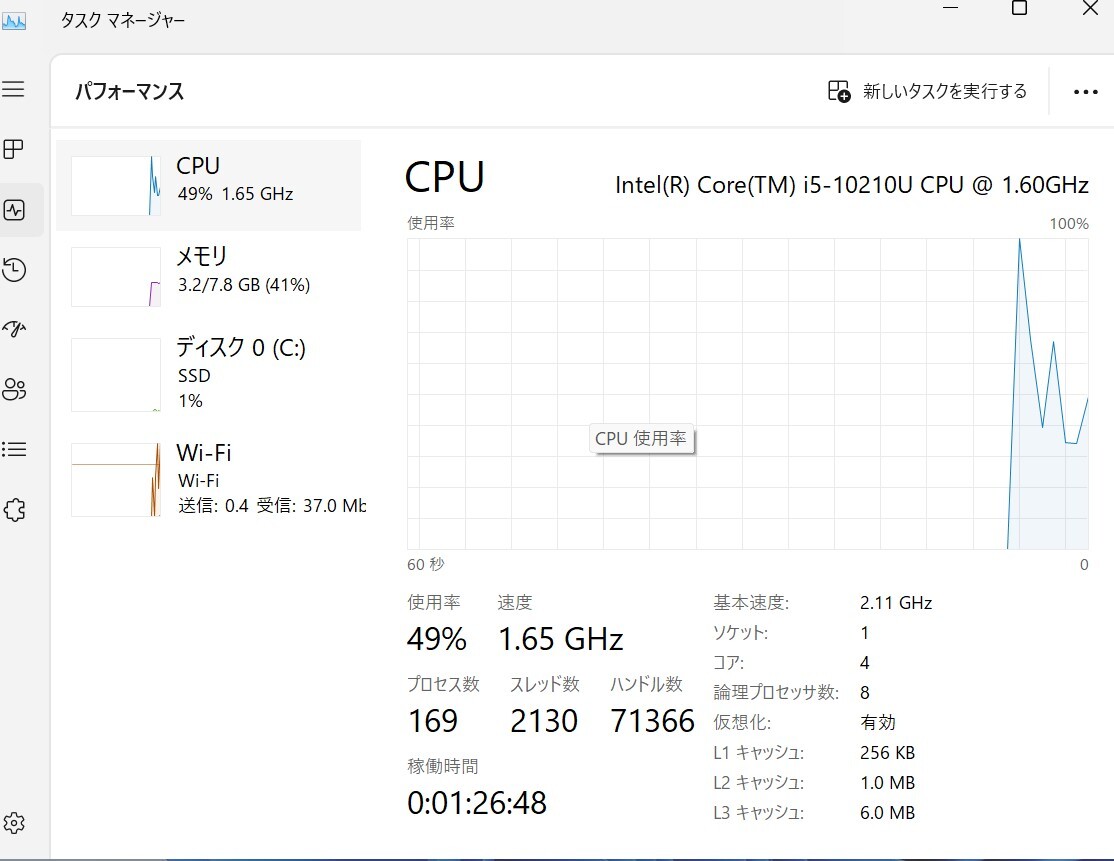Click the Task Manager icon in the title bar

click(14, 19)
